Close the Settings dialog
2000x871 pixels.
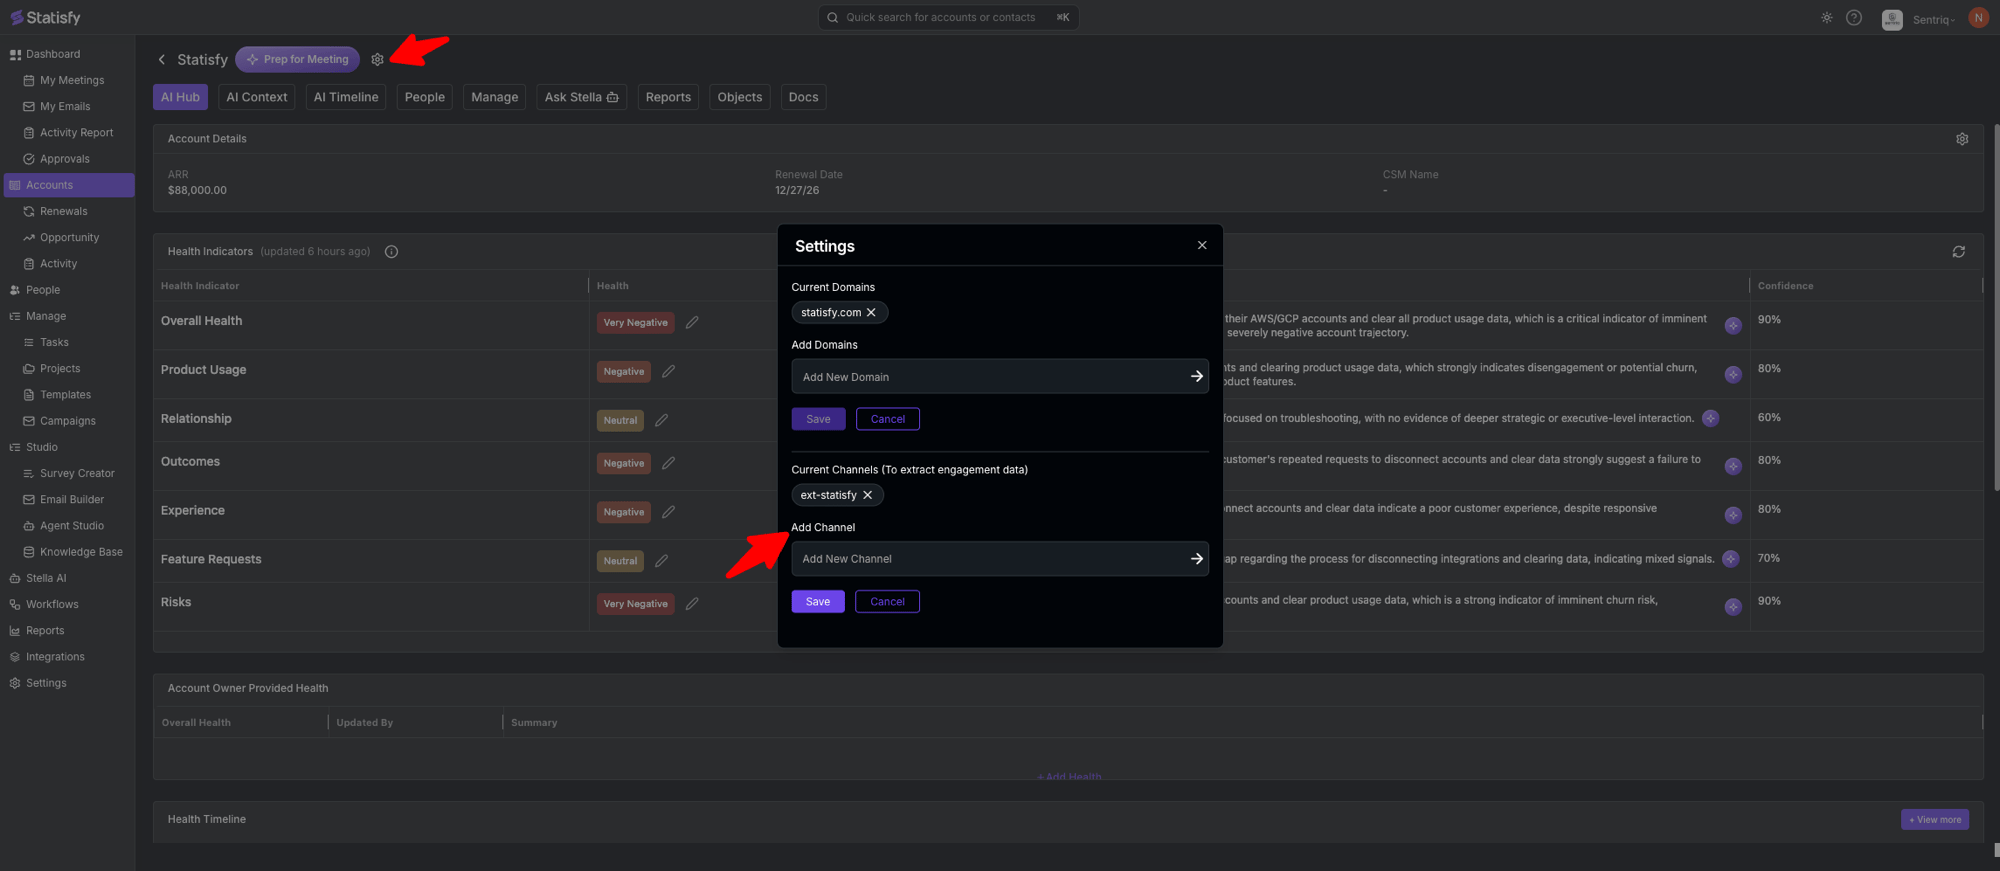[x=1202, y=245]
